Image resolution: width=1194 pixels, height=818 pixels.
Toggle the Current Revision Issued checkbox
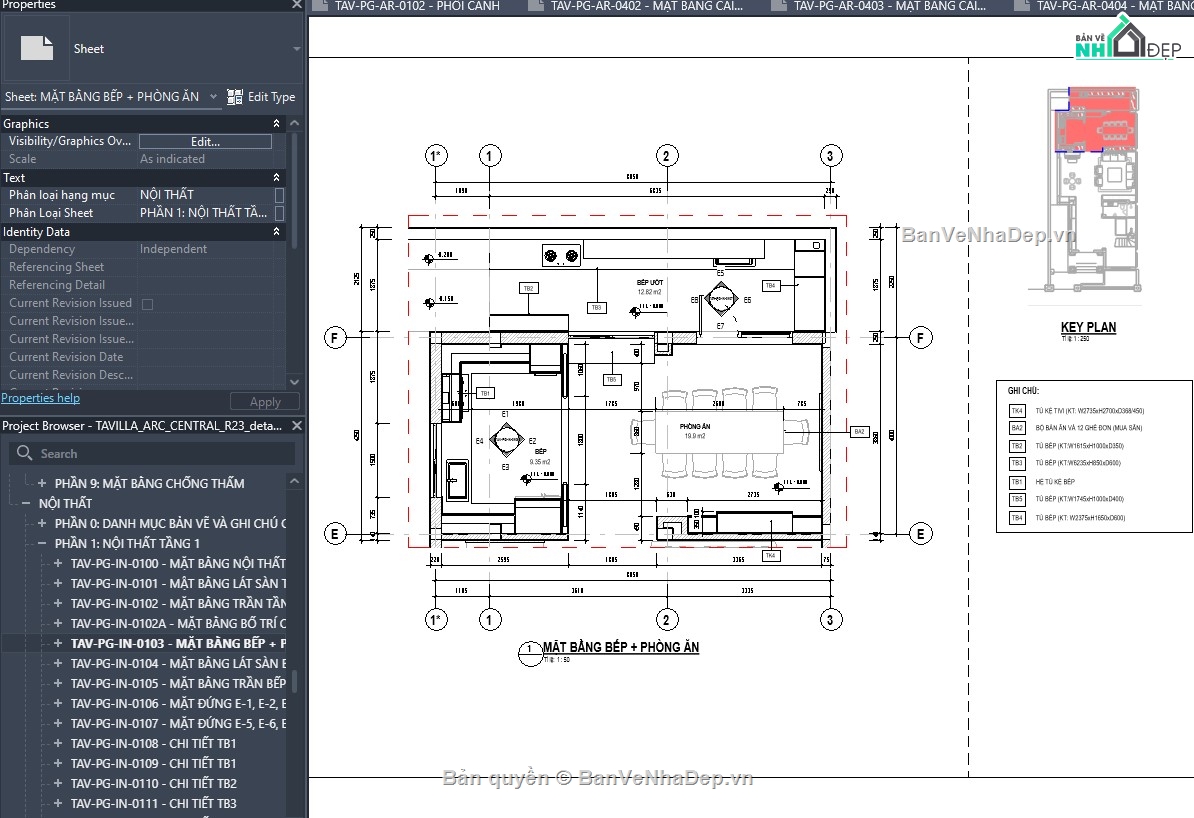148,304
